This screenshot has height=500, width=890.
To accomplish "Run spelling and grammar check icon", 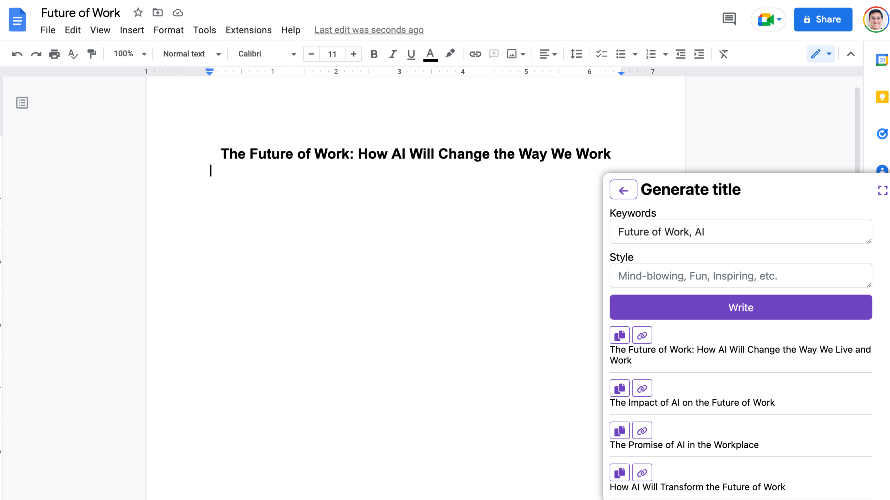I will [x=73, y=54].
